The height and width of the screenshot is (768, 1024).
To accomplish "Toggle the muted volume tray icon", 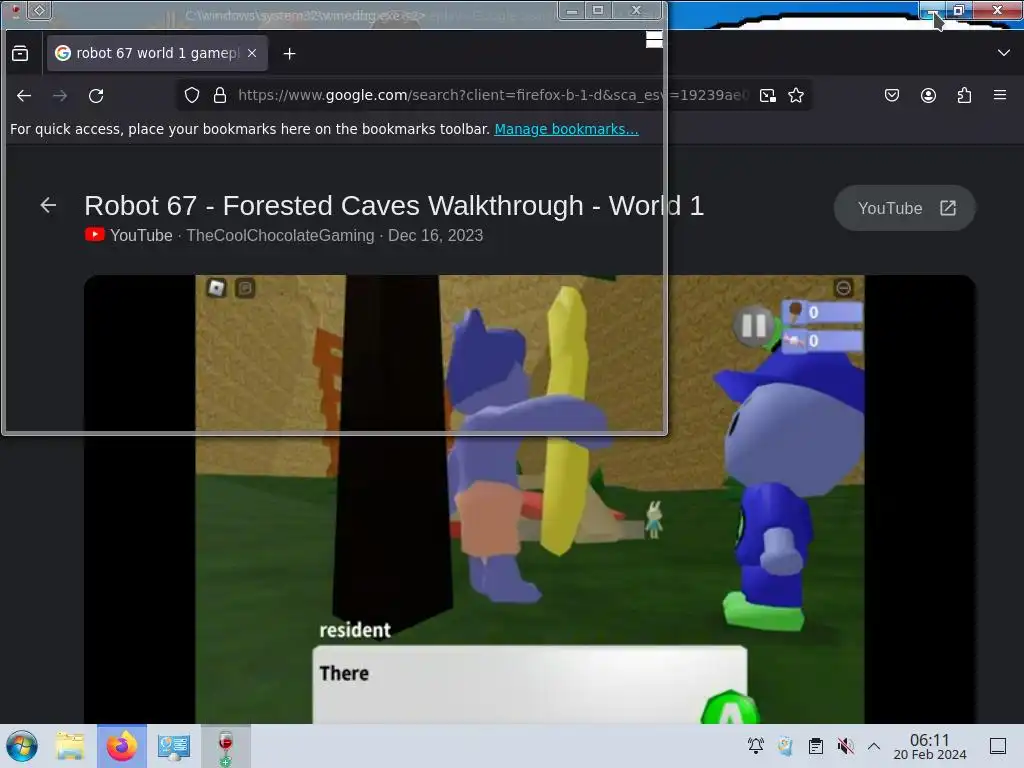I will pos(845,746).
